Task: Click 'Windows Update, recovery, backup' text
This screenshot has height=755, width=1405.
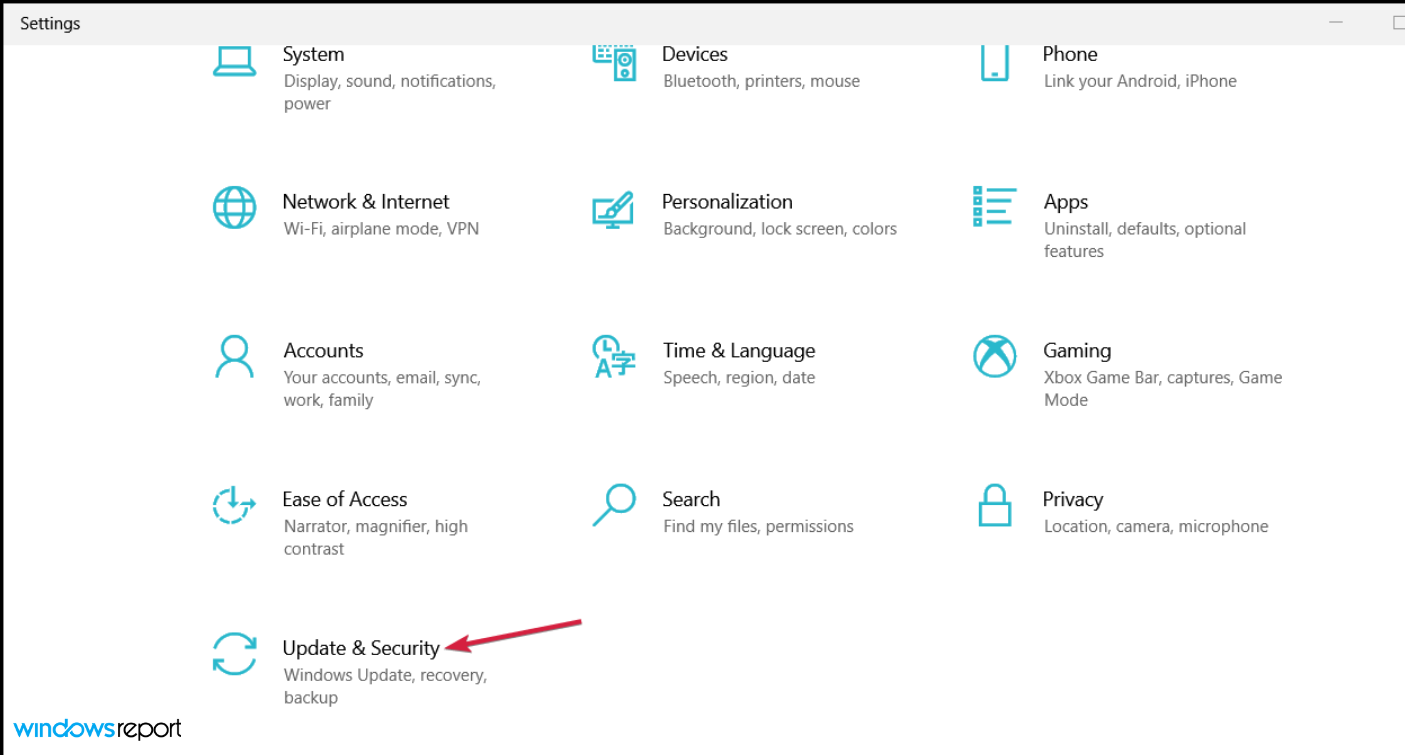Action: pos(385,686)
